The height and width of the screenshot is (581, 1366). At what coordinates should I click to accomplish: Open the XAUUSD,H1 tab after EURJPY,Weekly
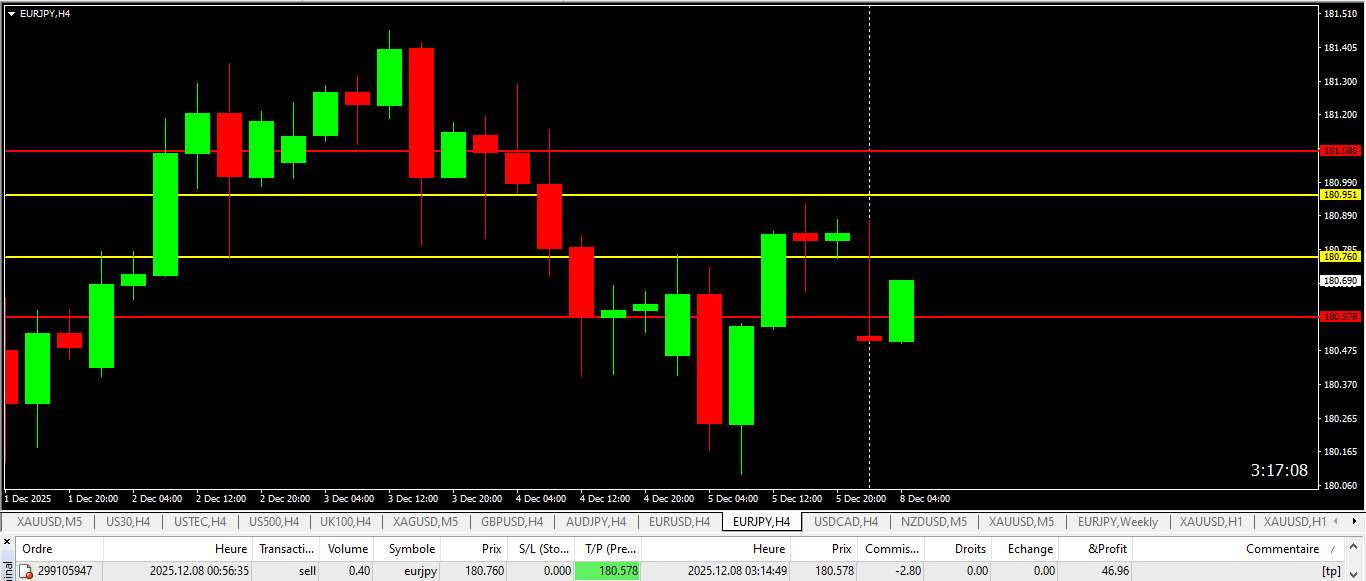[x=1211, y=522]
